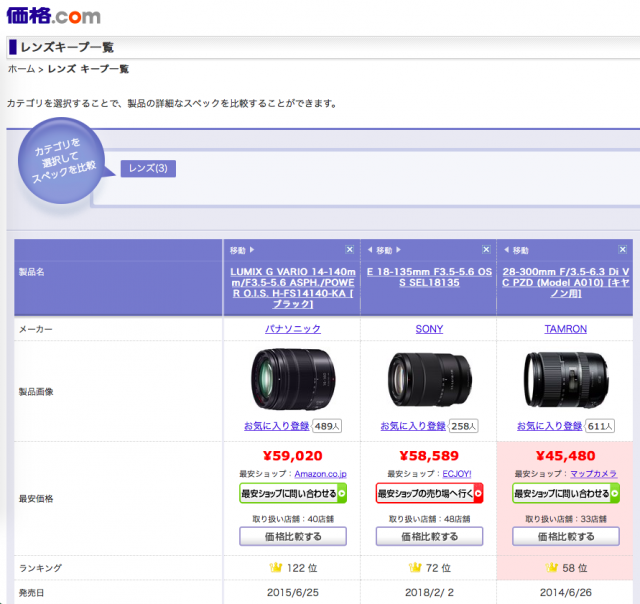This screenshot has height=604, width=640.
Task: Click 最安ショップの売り場へ行く under ECJOY!
Action: click(429, 493)
